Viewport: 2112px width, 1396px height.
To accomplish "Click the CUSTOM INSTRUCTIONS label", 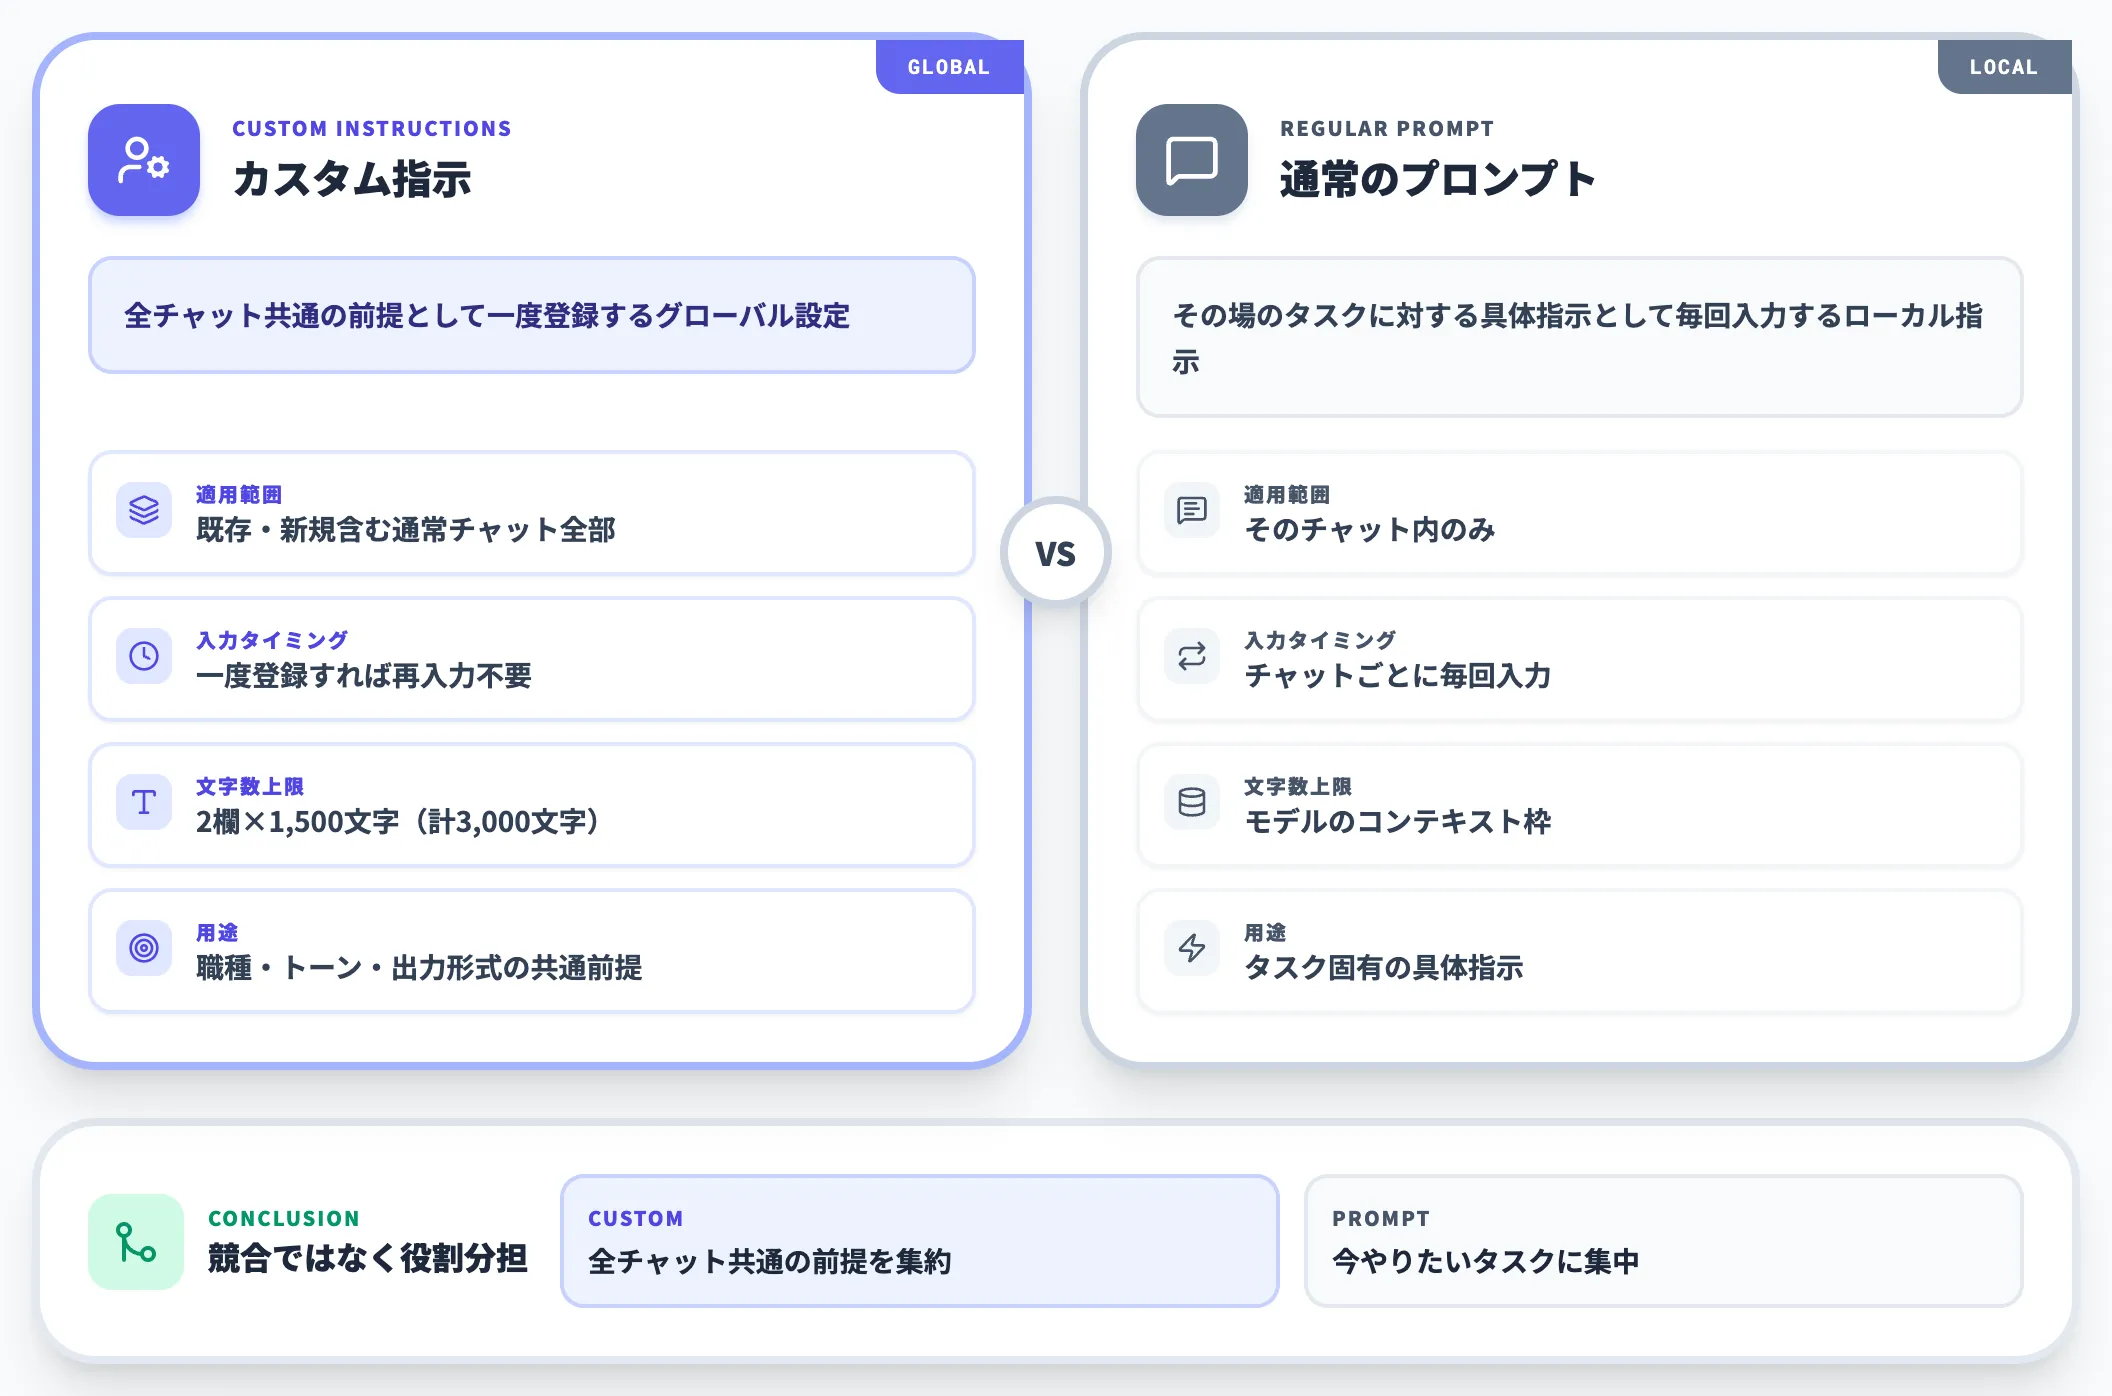I will 372,129.
